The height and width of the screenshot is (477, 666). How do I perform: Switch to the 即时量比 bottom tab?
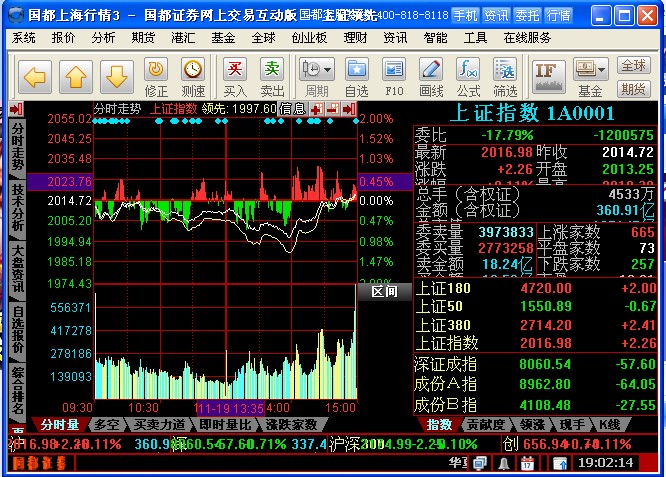(x=226, y=424)
